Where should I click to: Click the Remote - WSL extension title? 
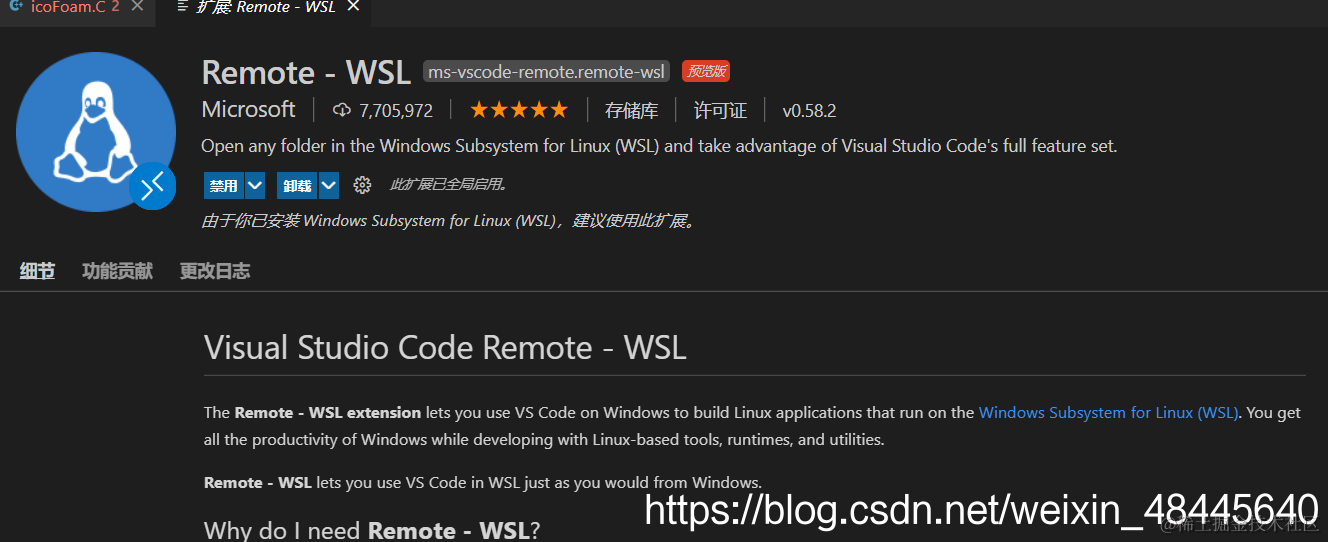(306, 72)
